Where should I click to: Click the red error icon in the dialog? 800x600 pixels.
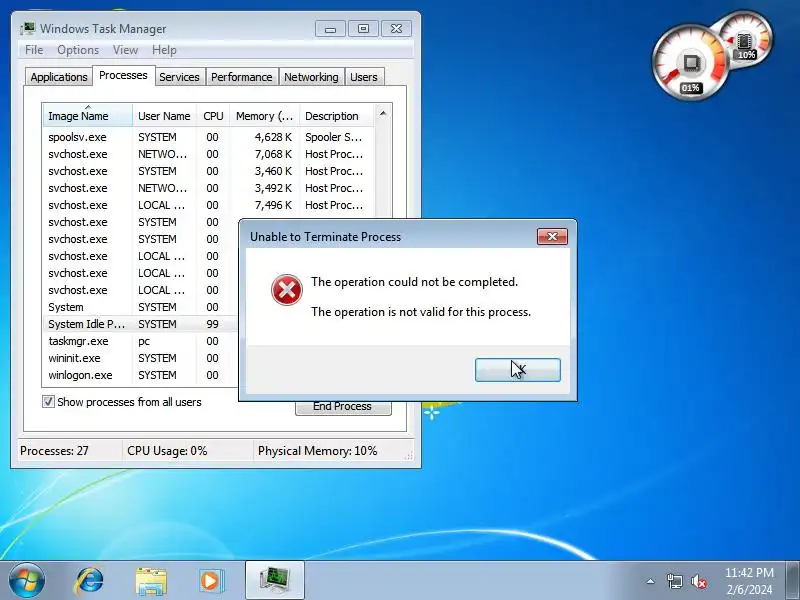point(286,290)
